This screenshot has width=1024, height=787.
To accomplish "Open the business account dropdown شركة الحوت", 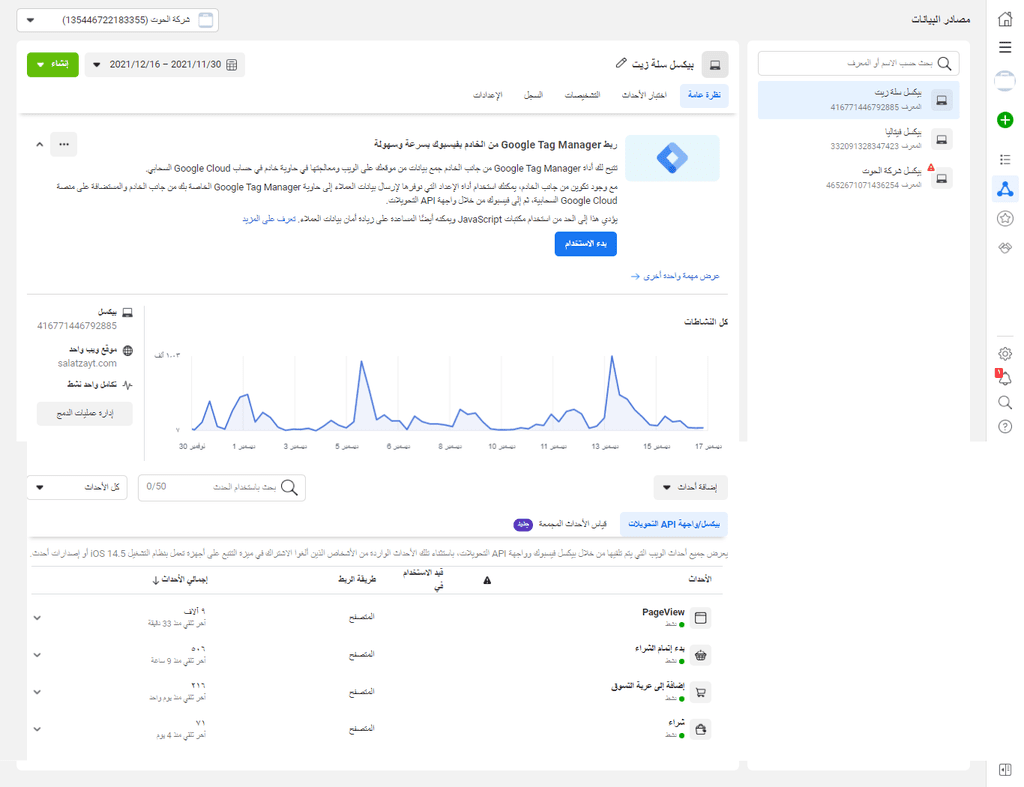I will [118, 20].
